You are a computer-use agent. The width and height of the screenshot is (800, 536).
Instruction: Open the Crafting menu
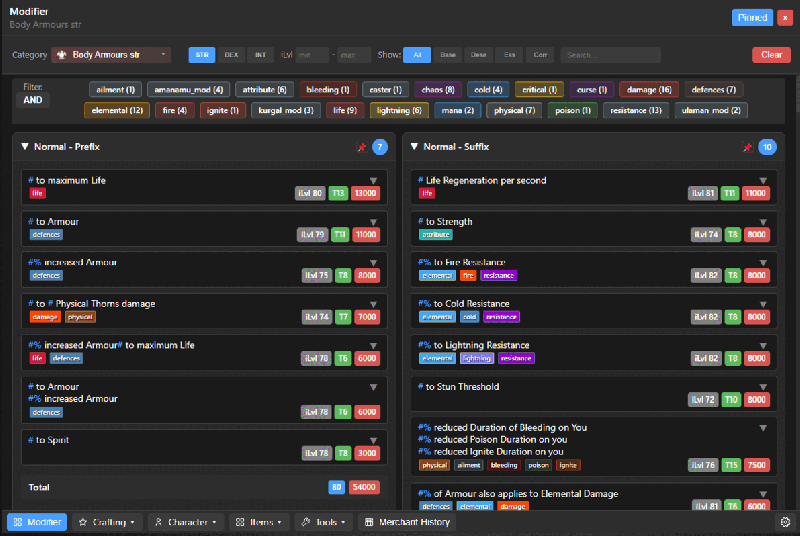click(x=108, y=522)
